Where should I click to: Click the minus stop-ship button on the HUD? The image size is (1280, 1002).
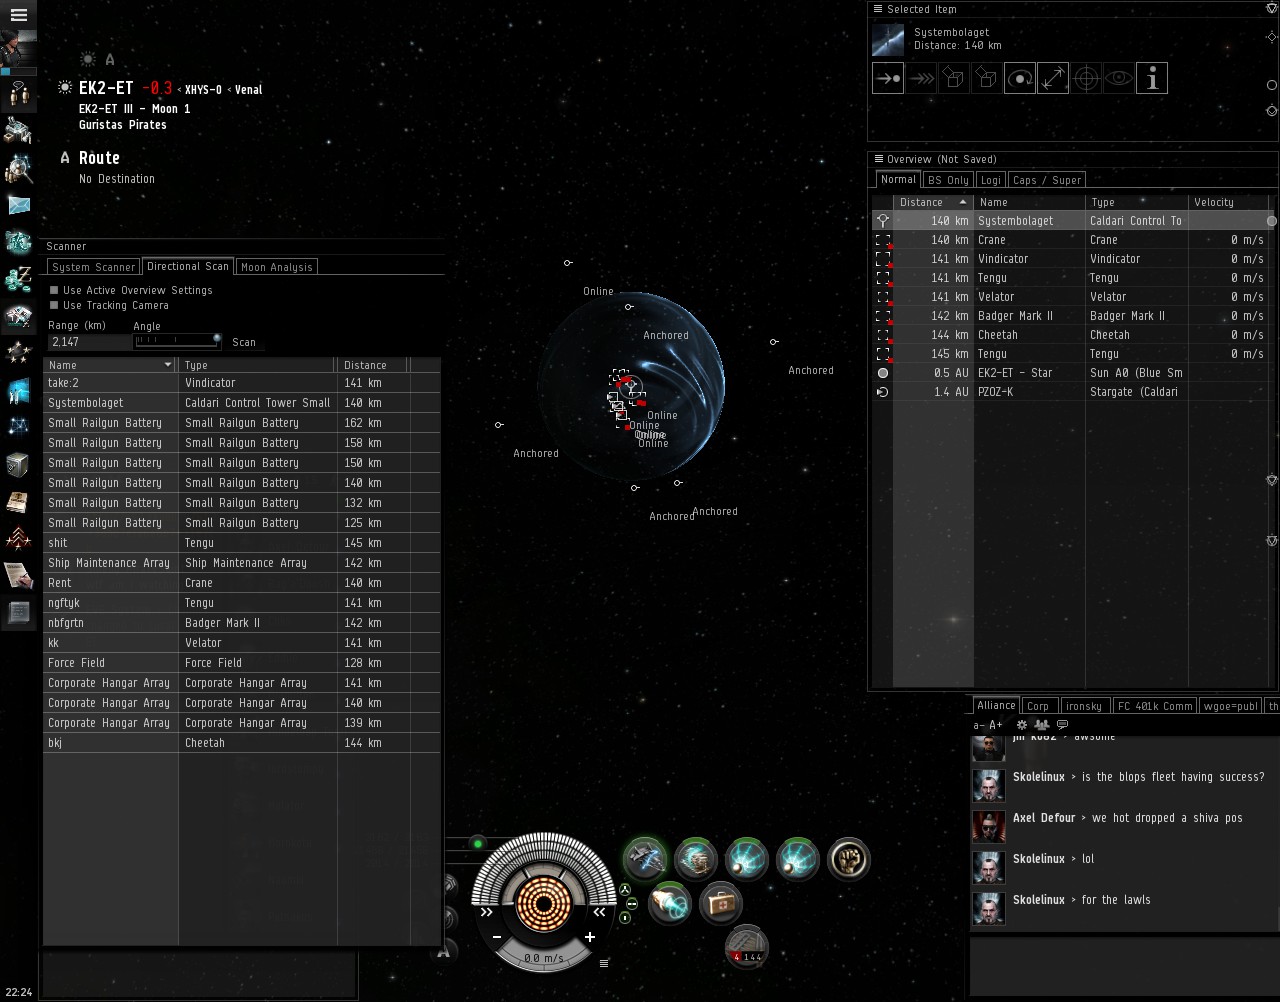(497, 937)
